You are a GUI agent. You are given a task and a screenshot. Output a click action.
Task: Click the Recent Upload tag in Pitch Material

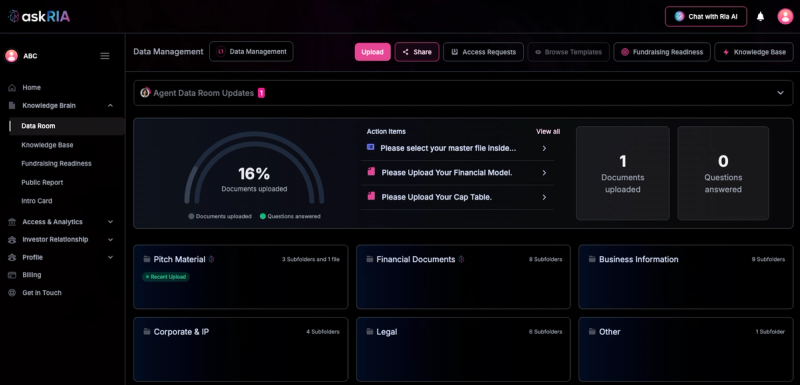(x=166, y=277)
